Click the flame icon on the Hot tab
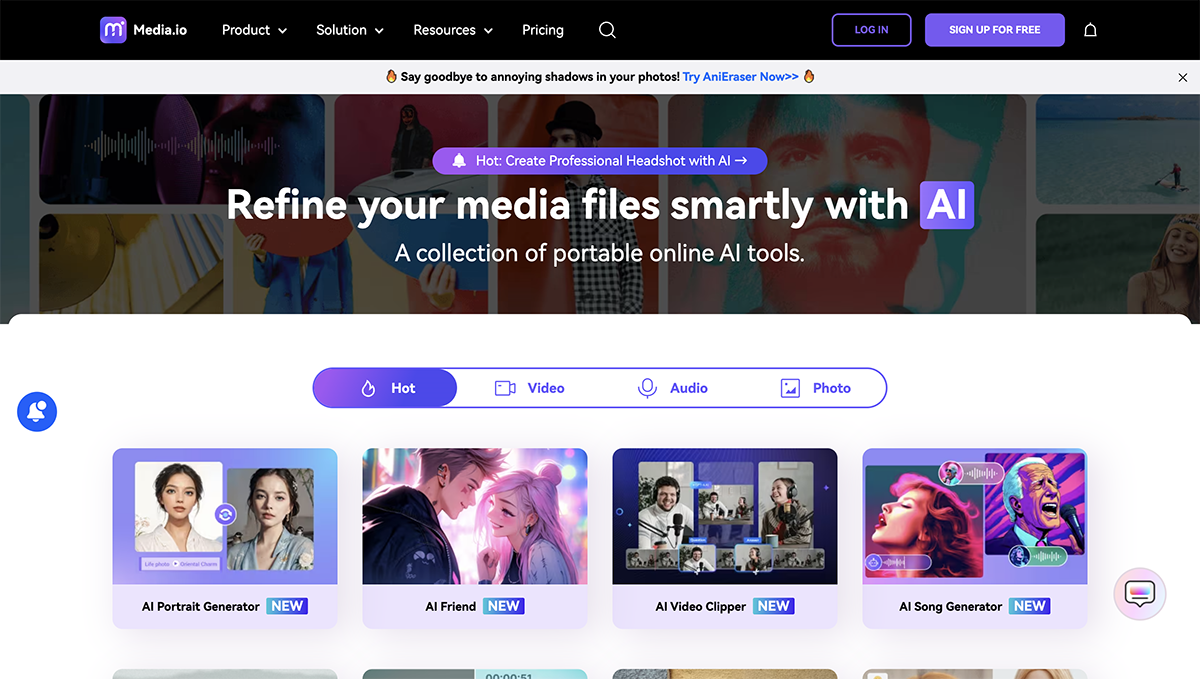This screenshot has width=1200, height=679. click(x=370, y=388)
